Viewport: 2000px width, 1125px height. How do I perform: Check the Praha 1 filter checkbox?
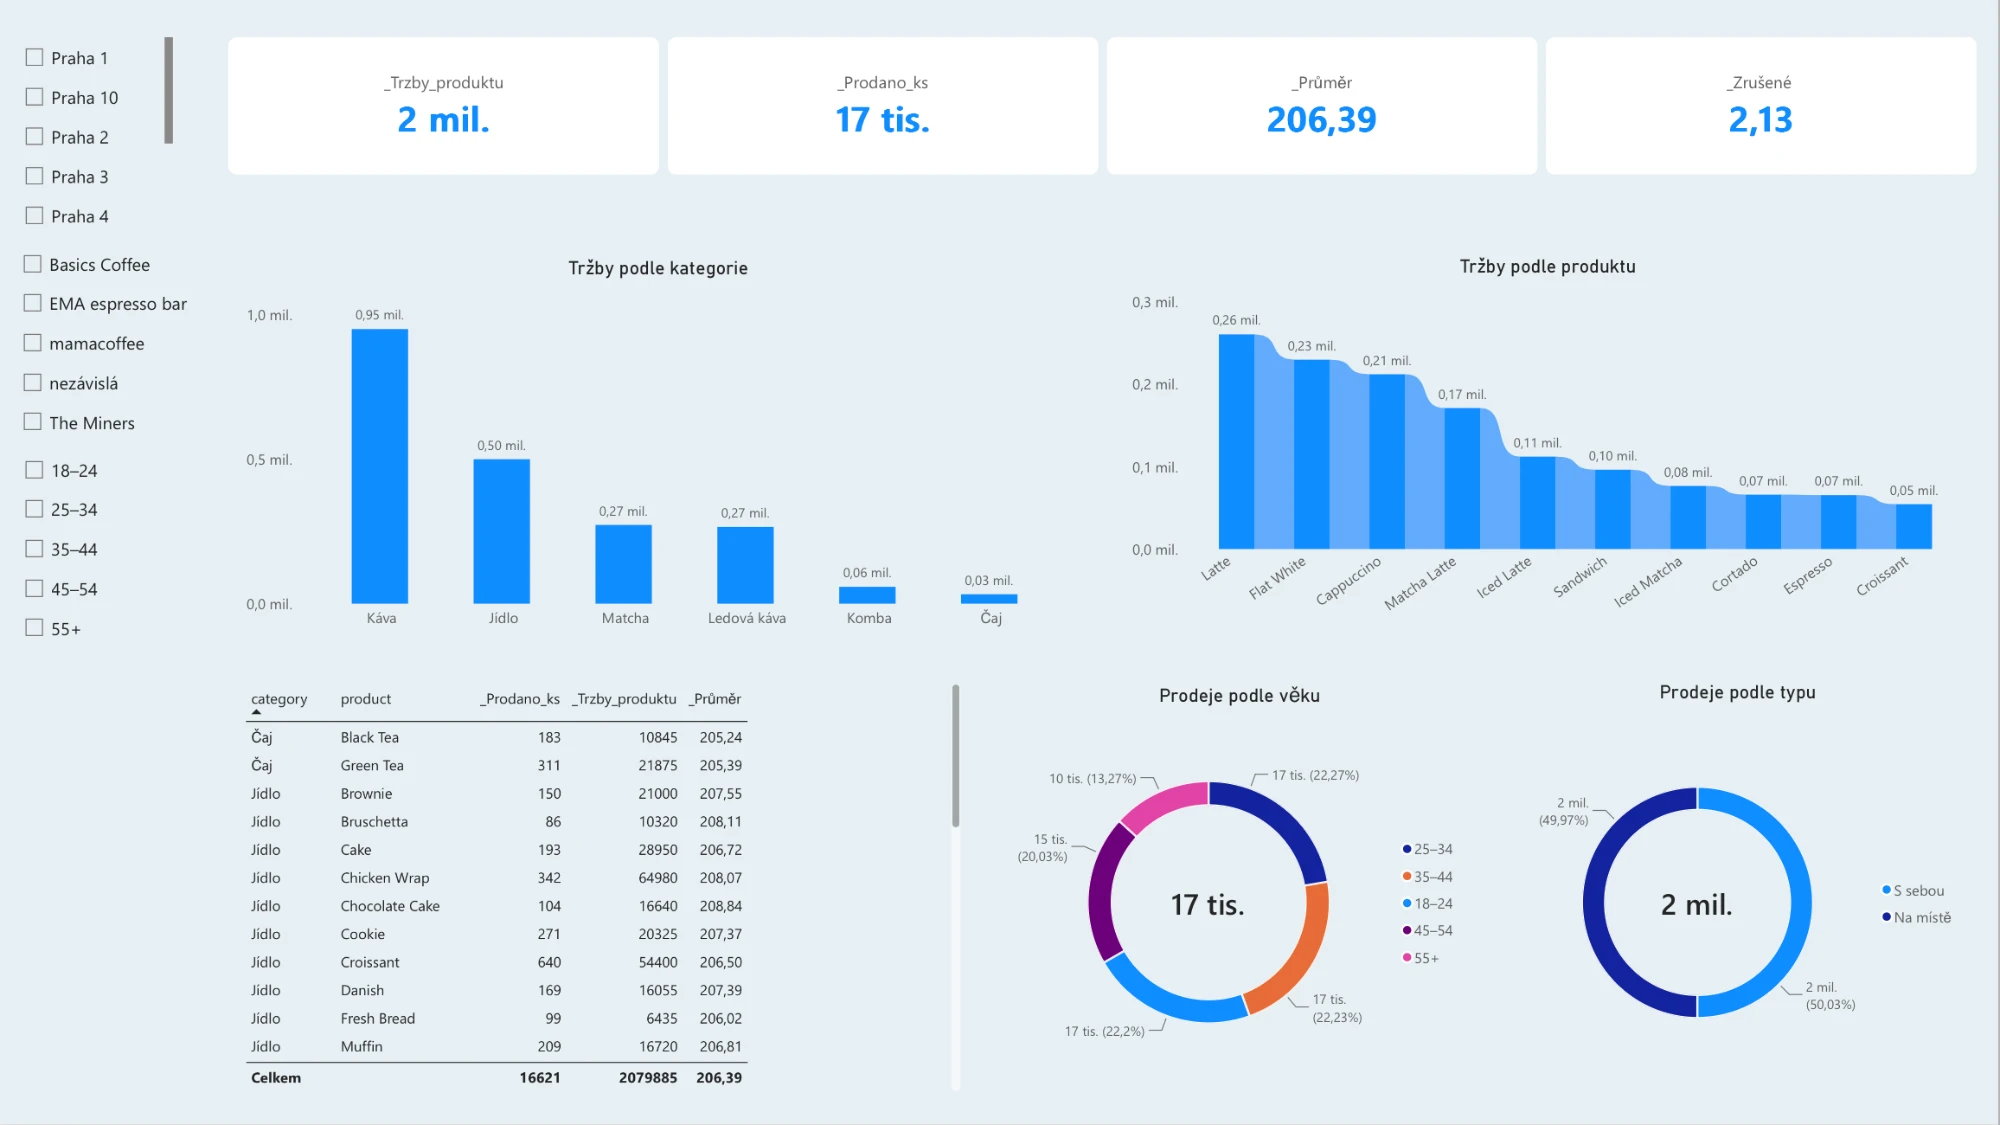click(34, 58)
